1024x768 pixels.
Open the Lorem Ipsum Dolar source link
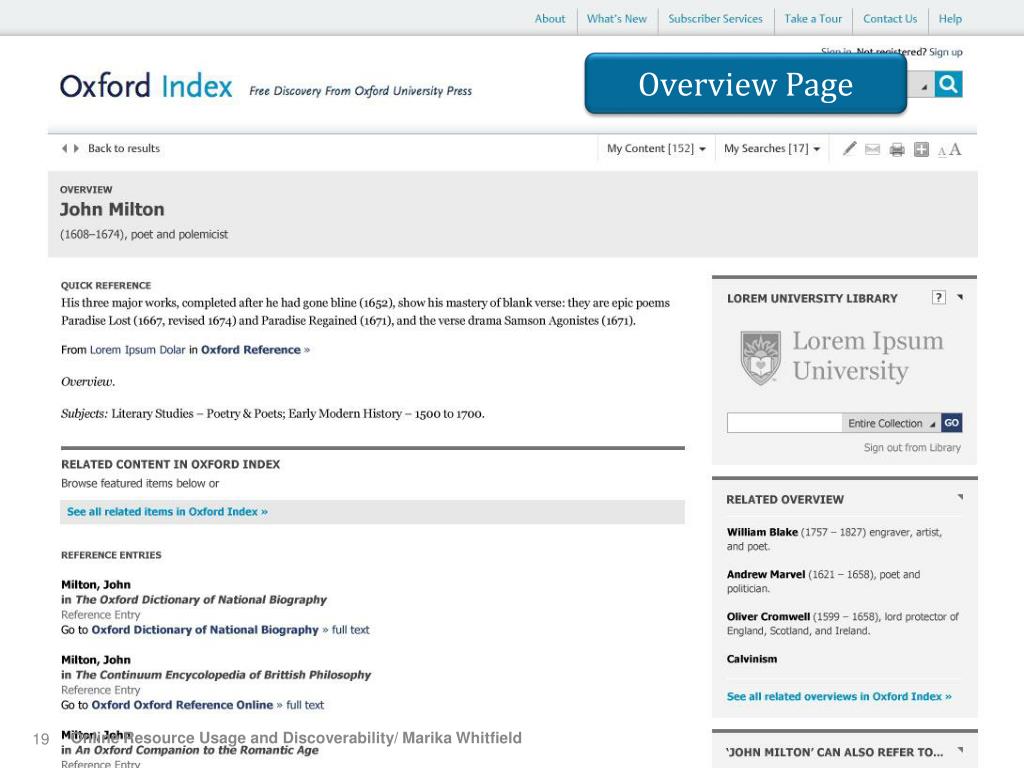point(137,350)
